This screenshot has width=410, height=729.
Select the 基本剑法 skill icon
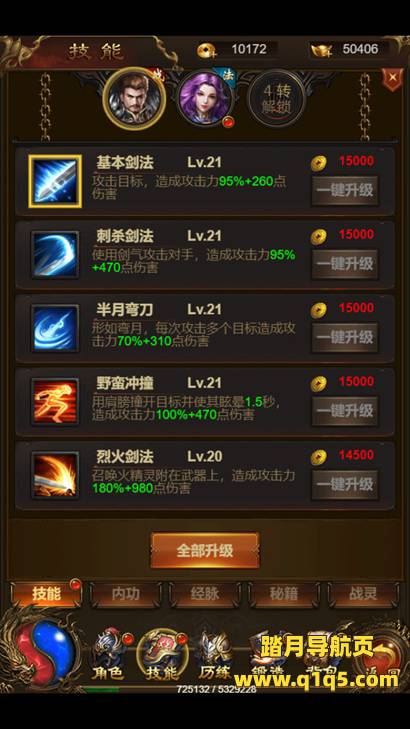pos(55,181)
